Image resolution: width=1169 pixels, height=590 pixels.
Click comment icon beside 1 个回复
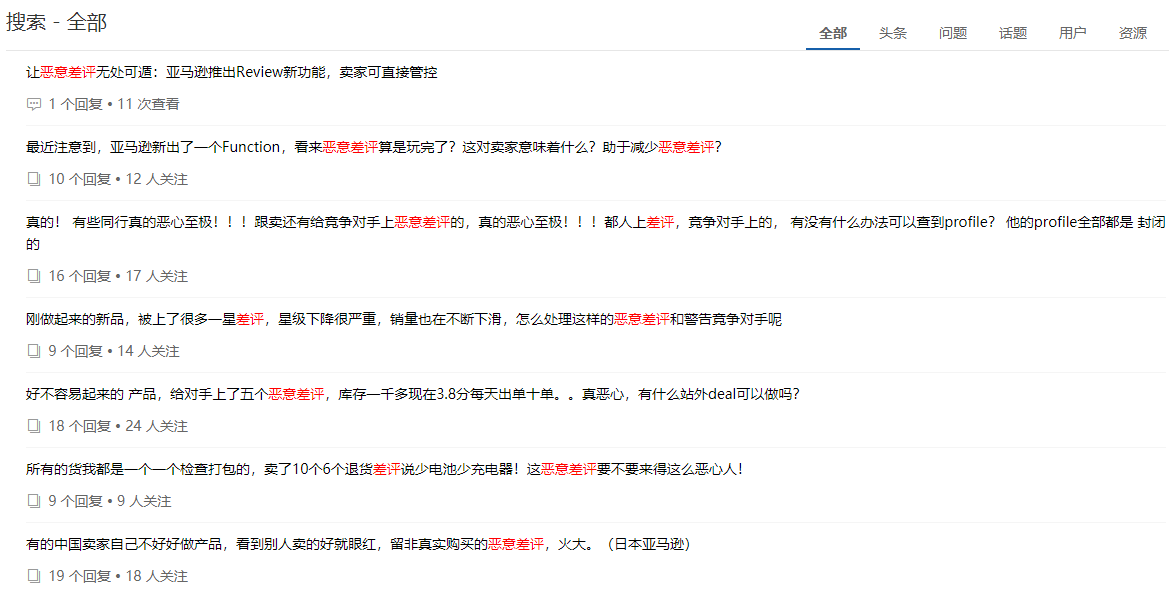click(34, 104)
